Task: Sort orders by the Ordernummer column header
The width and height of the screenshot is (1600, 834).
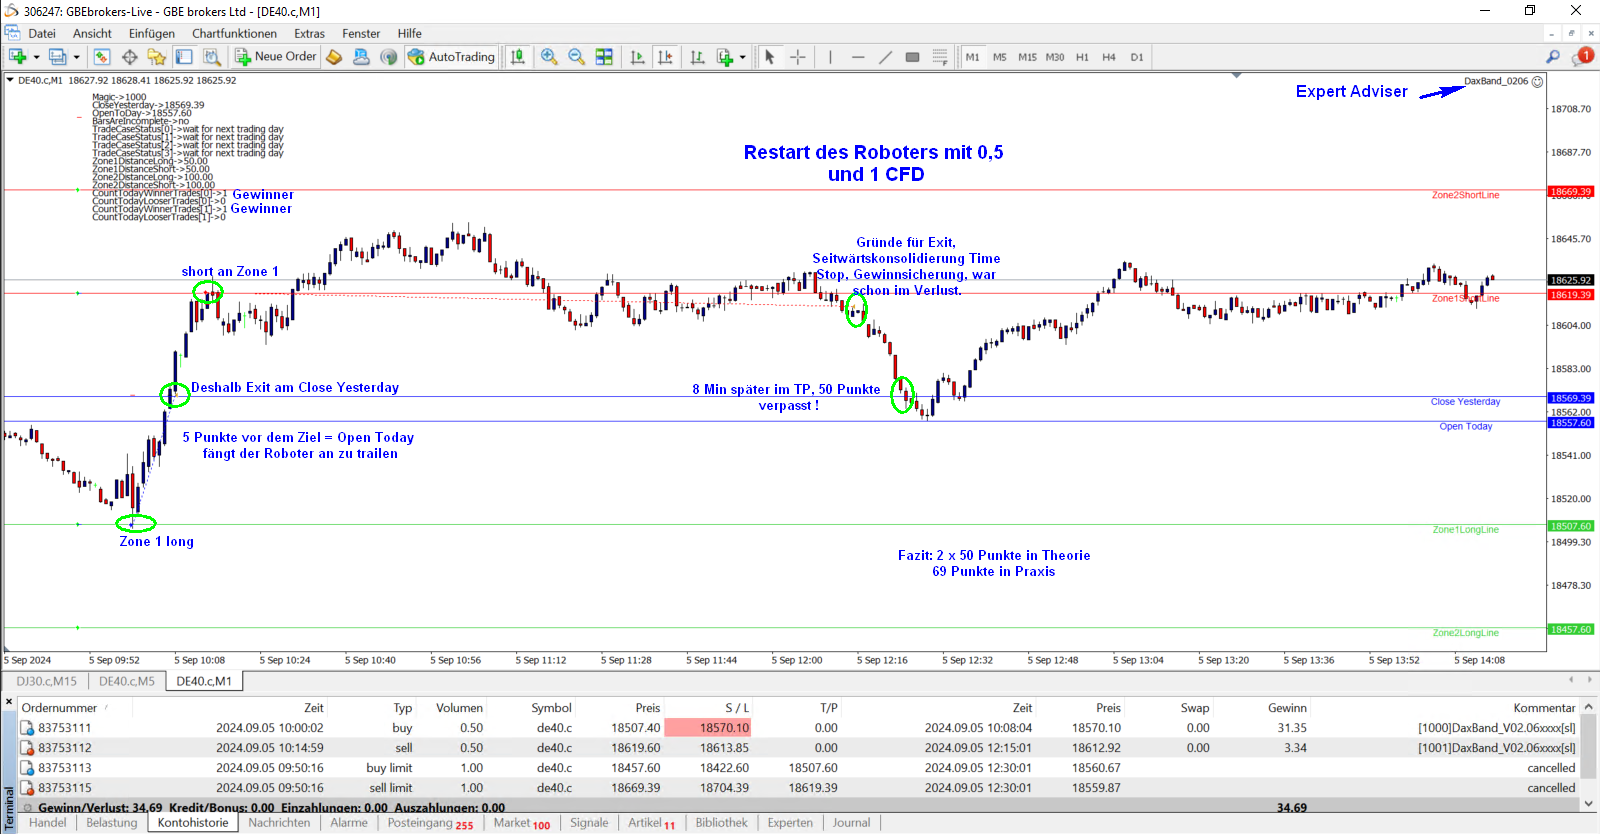Action: (60, 708)
